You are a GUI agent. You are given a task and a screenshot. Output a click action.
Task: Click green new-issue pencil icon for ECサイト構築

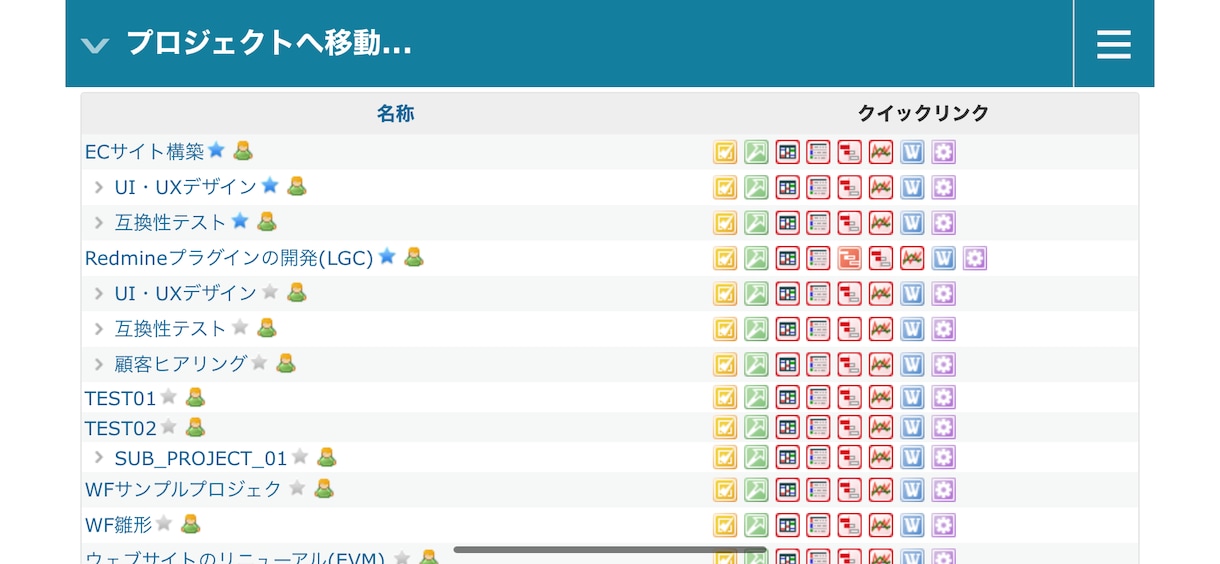756,152
